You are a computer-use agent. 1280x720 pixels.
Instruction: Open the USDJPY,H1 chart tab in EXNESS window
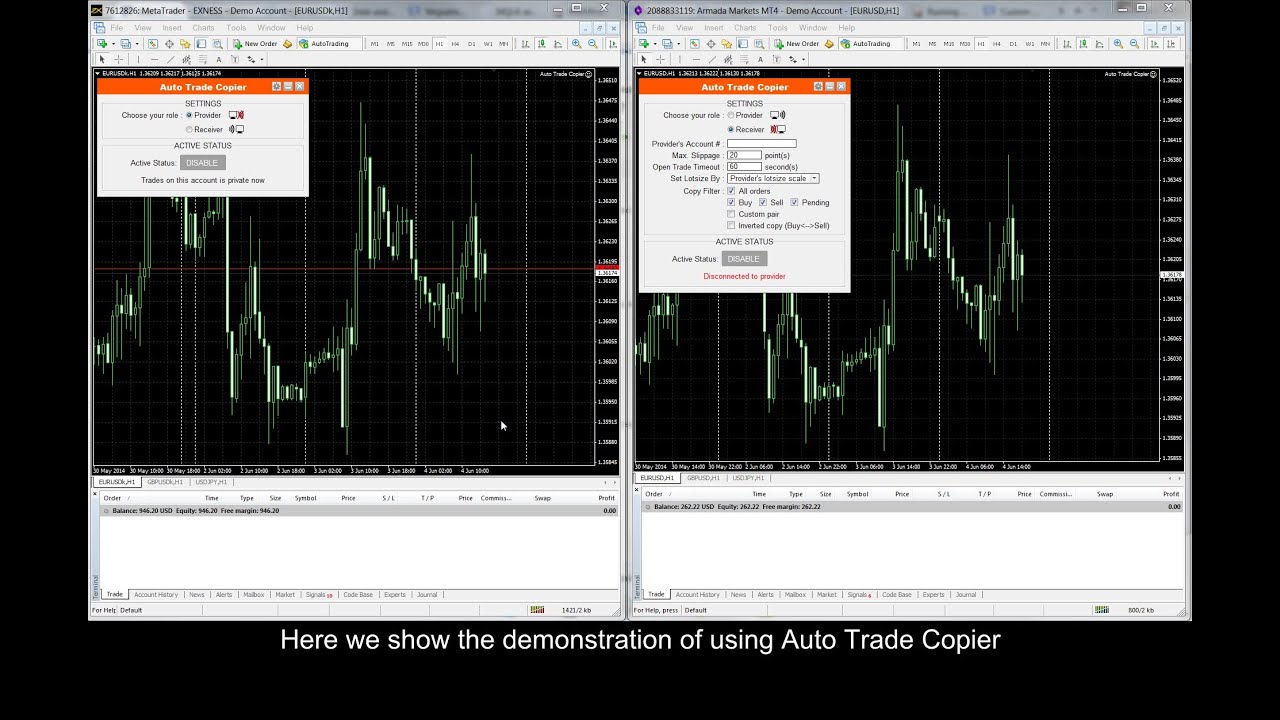[x=209, y=482]
